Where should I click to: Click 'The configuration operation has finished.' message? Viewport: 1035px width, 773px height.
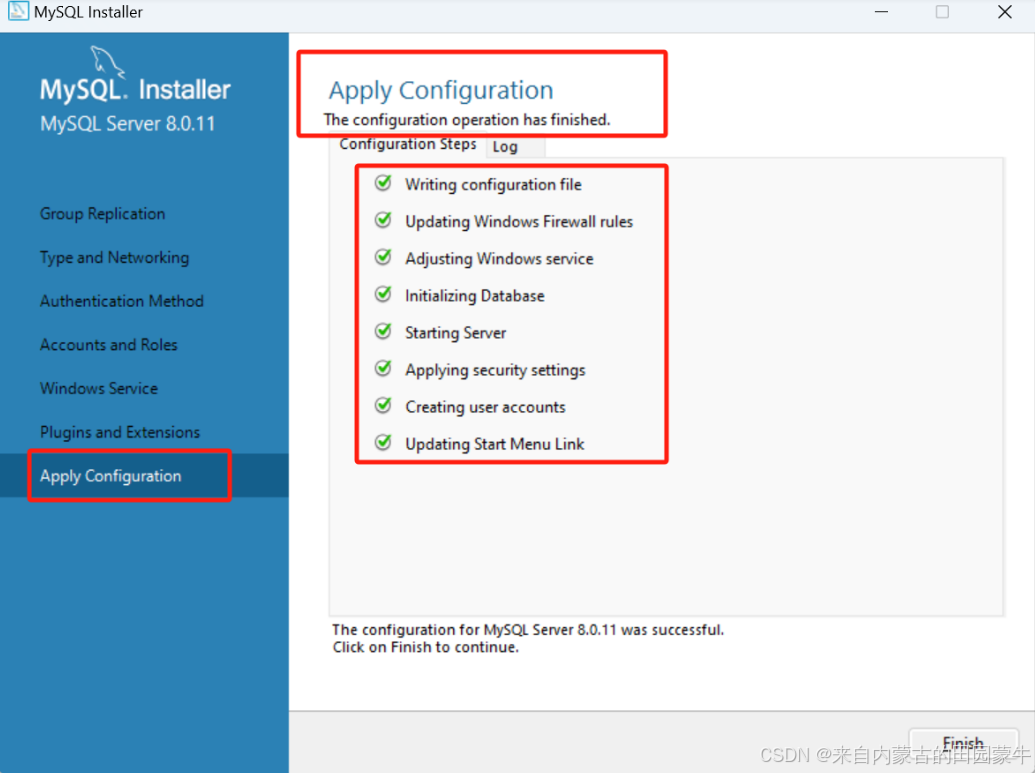(x=467, y=119)
